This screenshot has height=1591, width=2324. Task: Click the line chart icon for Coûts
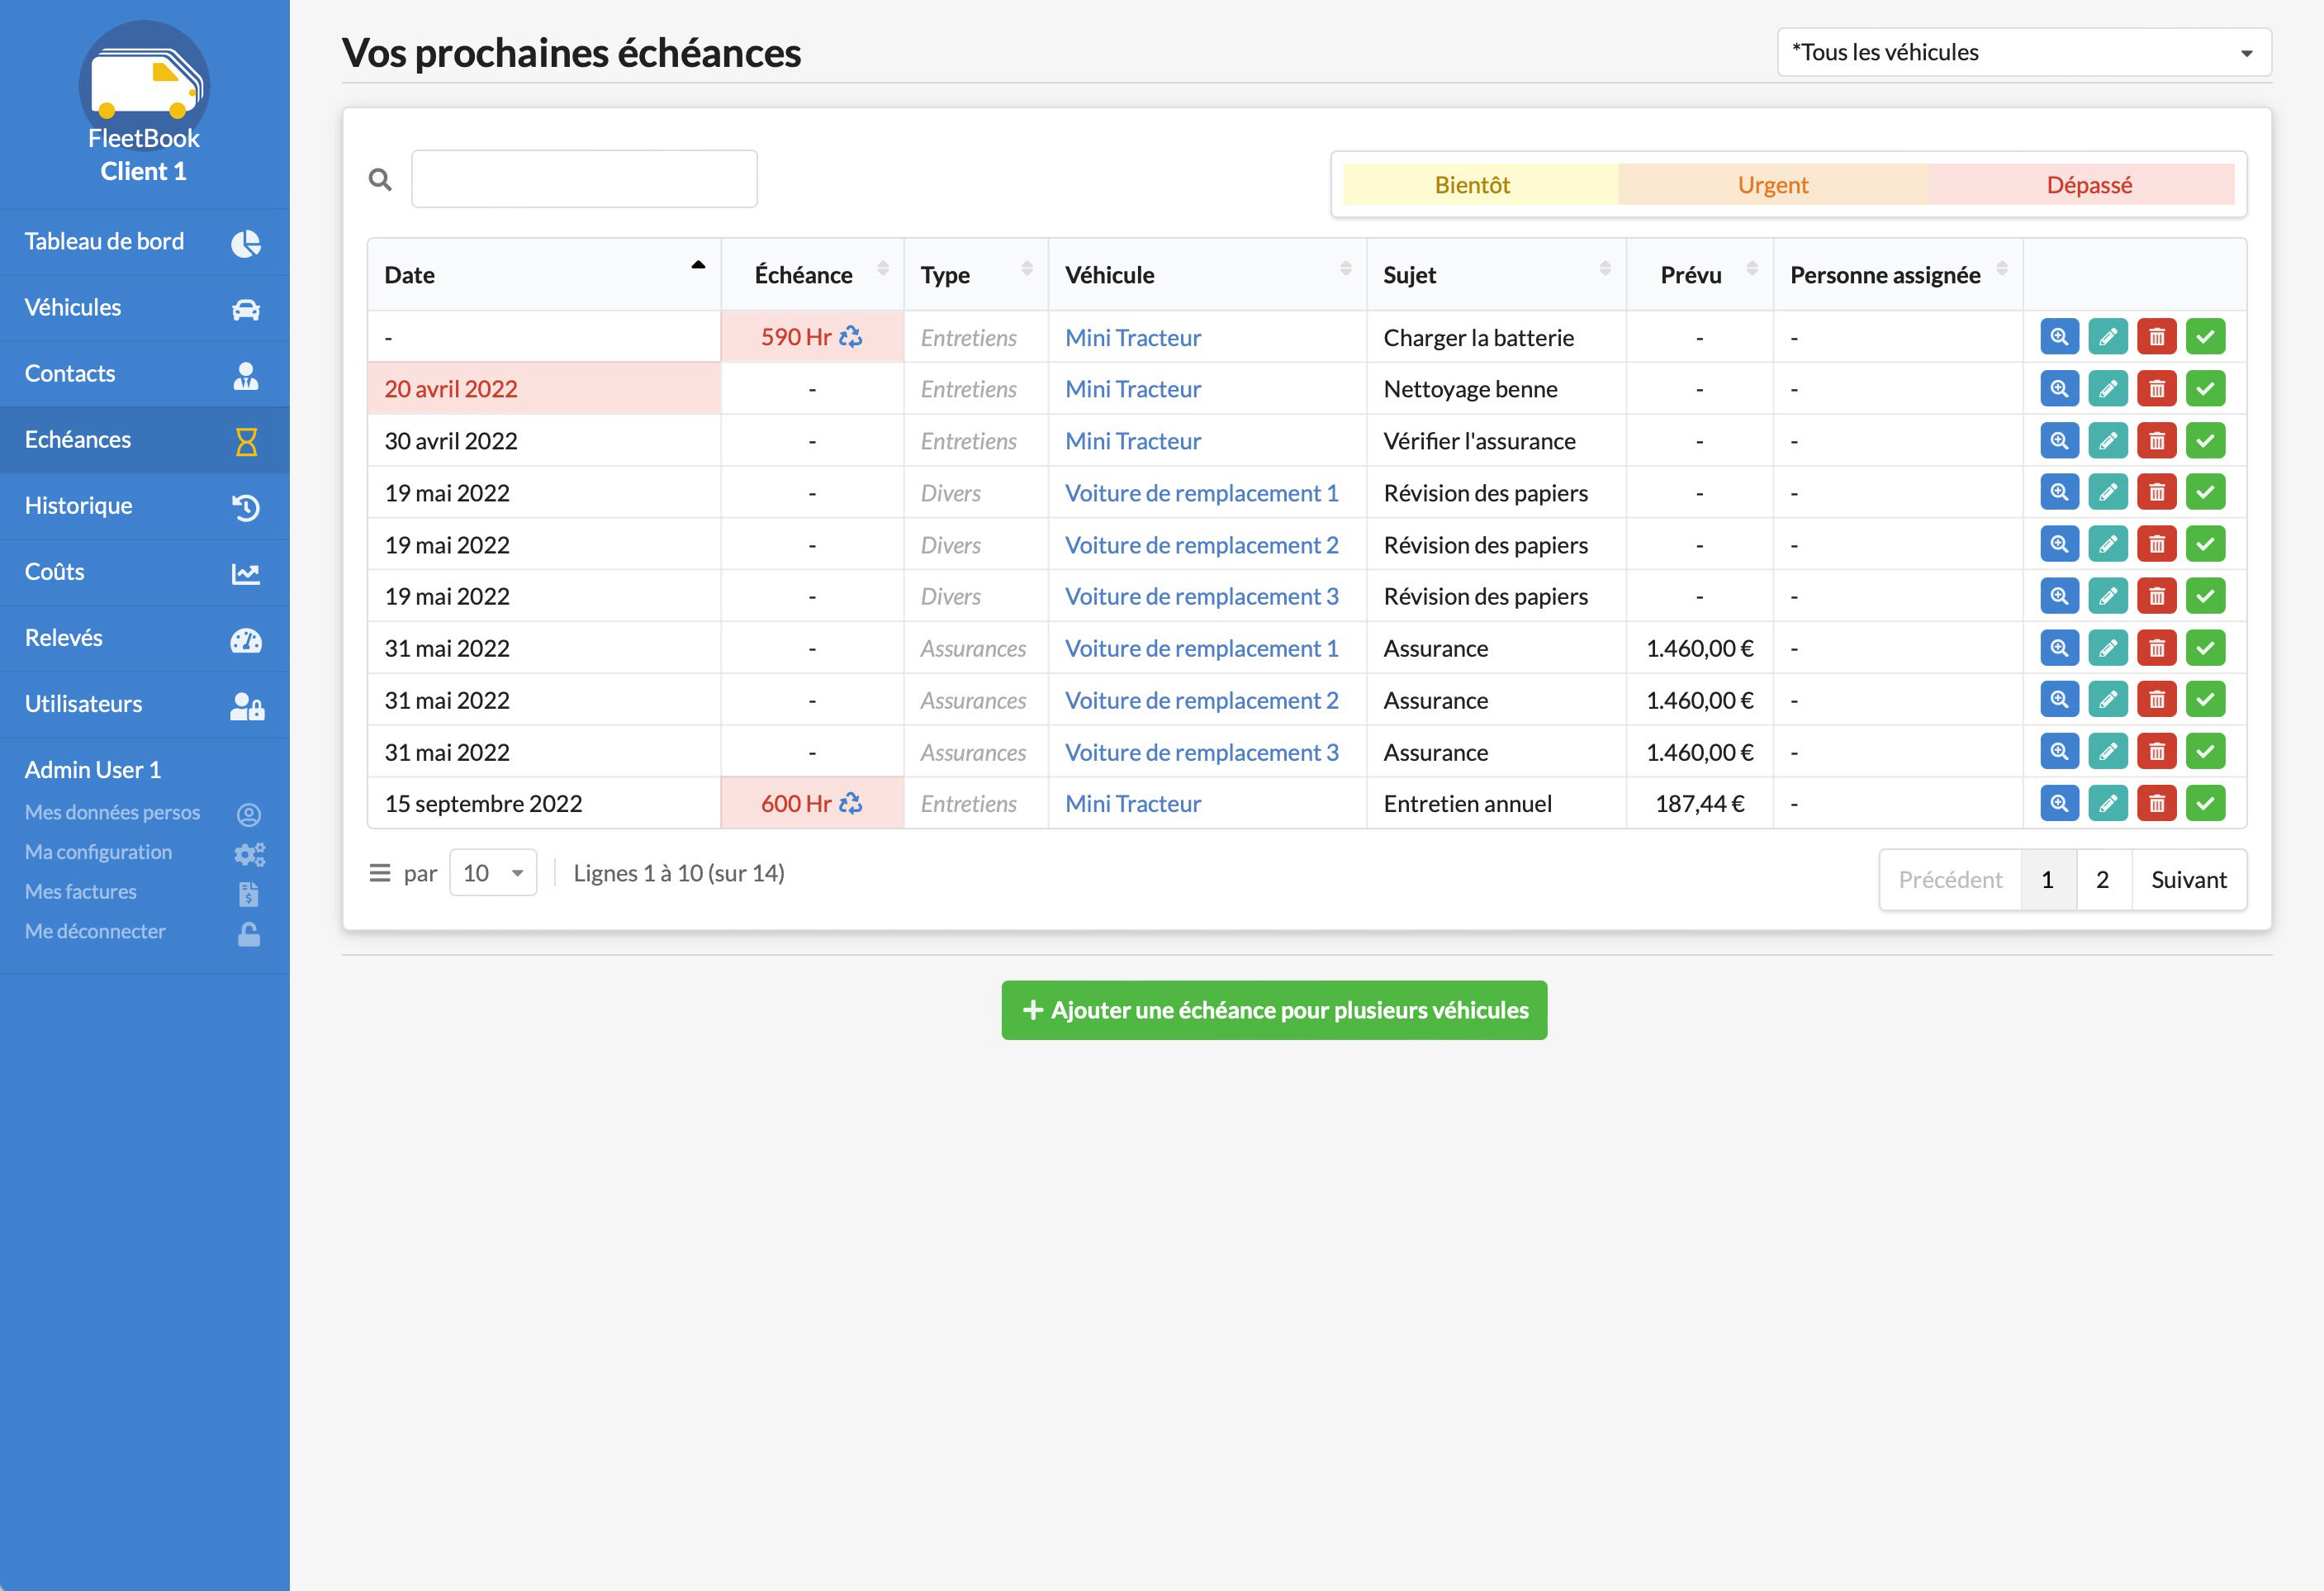click(x=246, y=573)
